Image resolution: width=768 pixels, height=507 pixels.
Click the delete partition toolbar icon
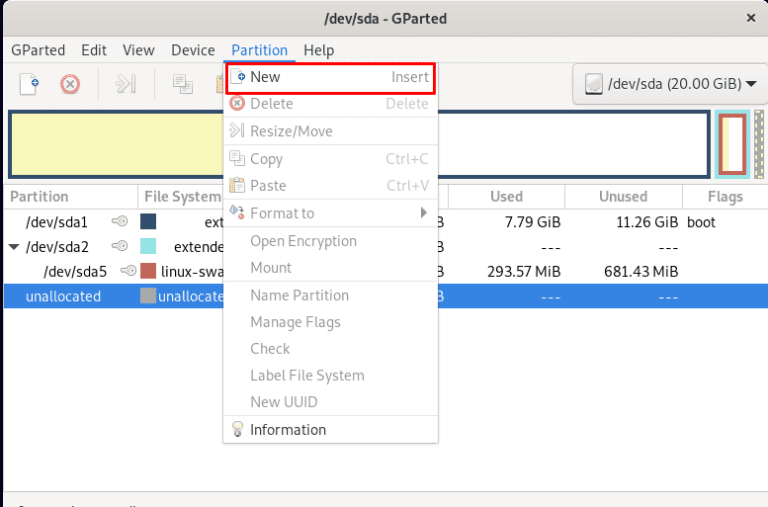70,84
